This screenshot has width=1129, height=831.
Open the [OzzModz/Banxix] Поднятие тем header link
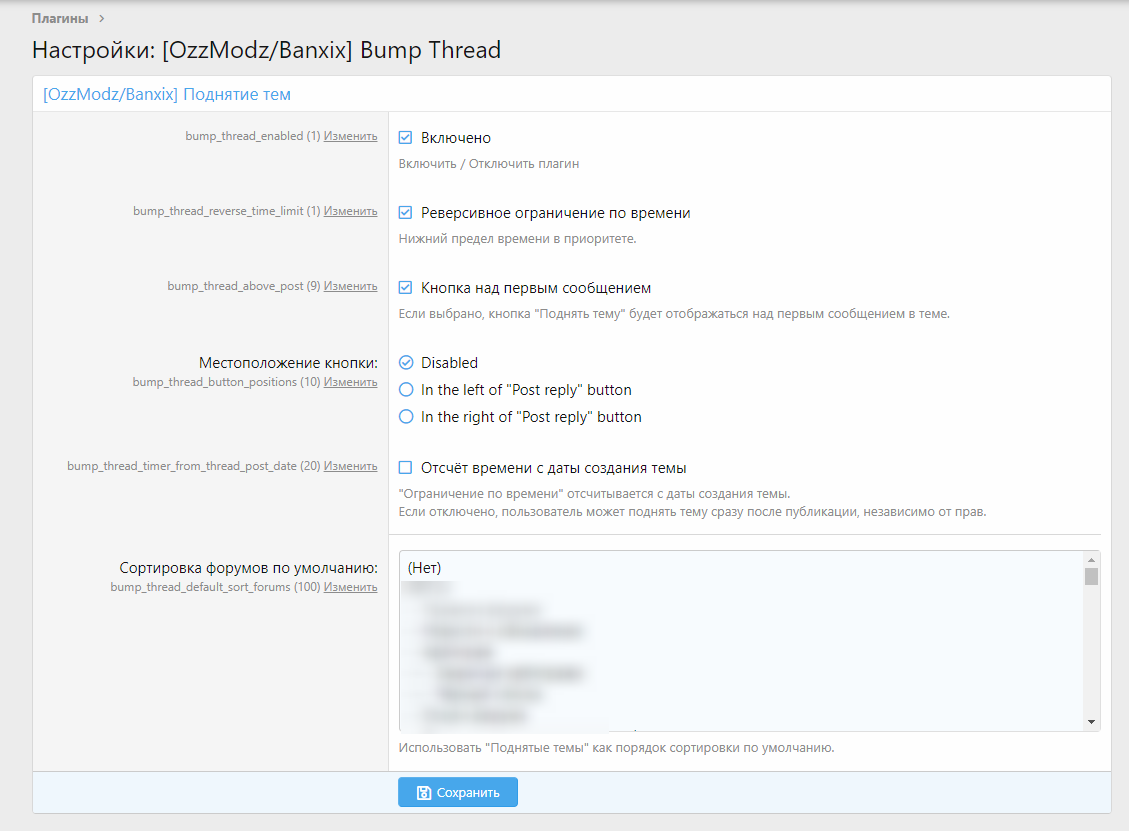tap(167, 94)
